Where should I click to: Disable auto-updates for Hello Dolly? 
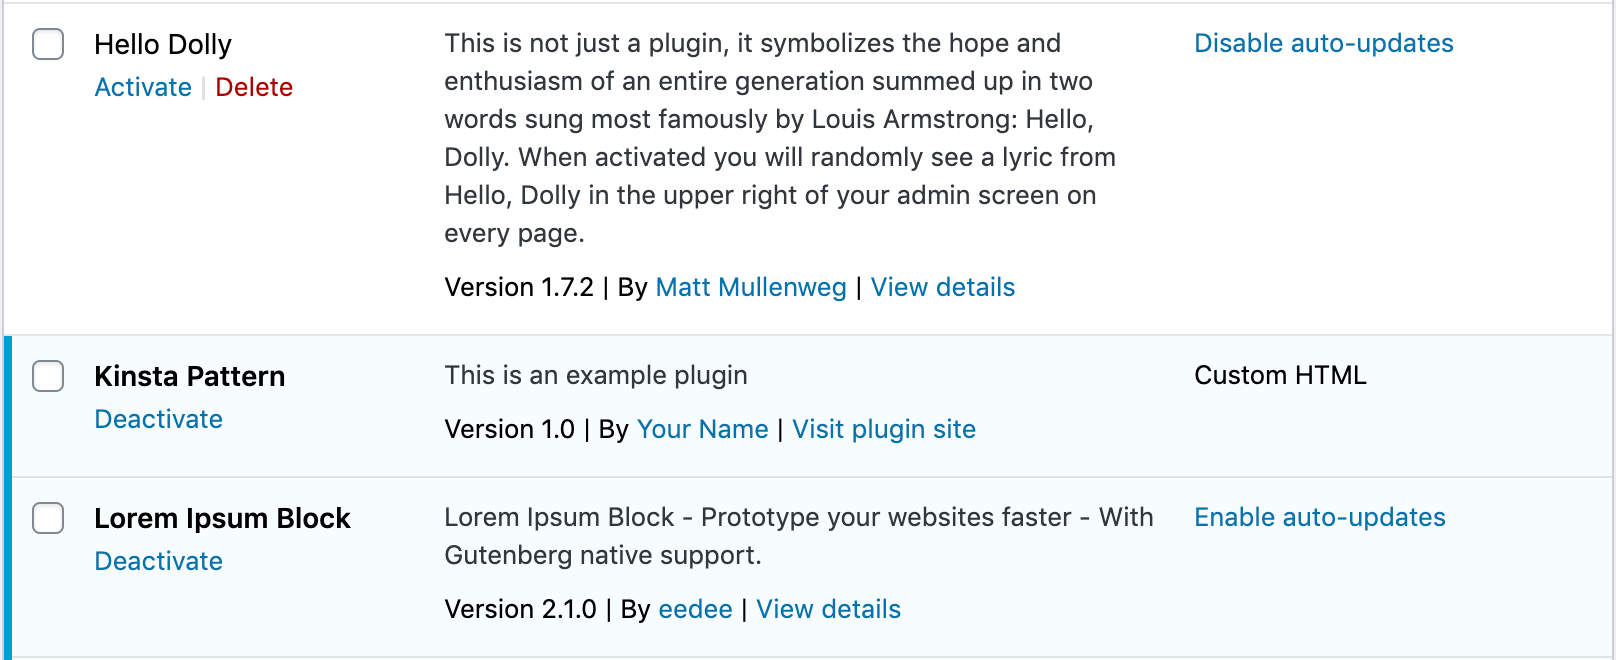click(1324, 43)
